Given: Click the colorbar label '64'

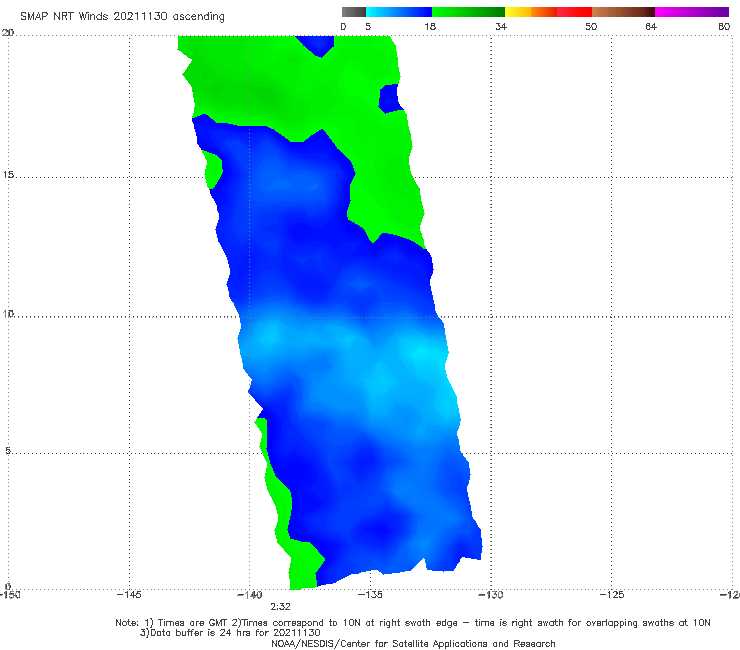Looking at the screenshot, I should [651, 27].
